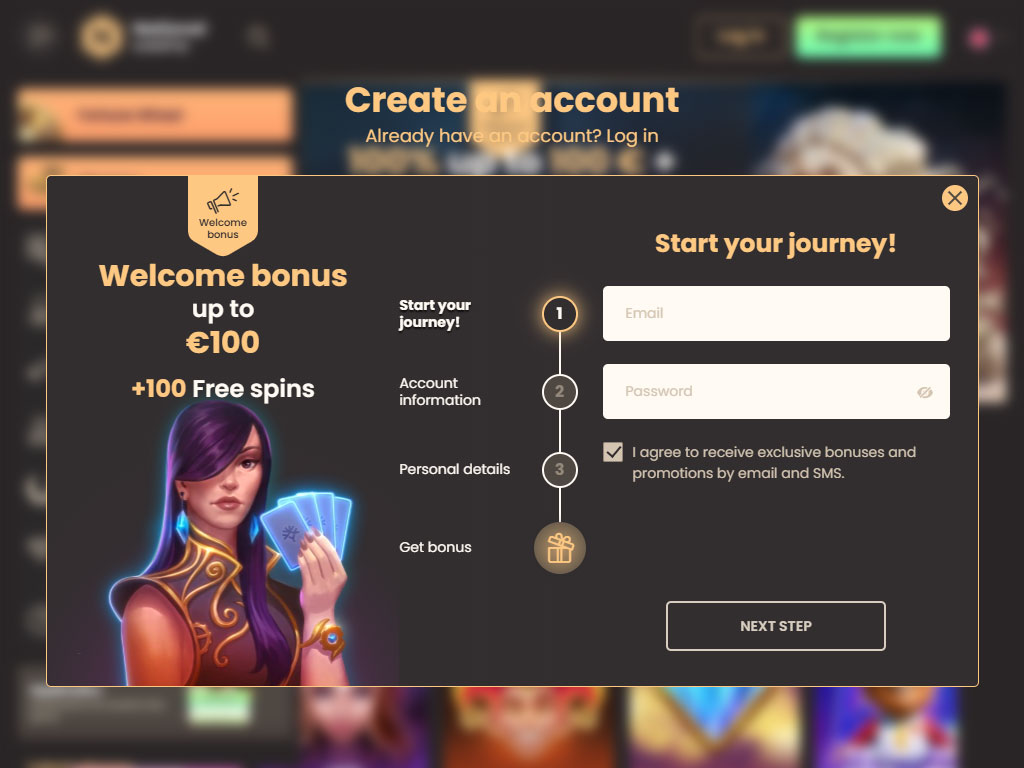Open the blurred hamburger menu icon
The image size is (1024, 768).
coord(39,36)
